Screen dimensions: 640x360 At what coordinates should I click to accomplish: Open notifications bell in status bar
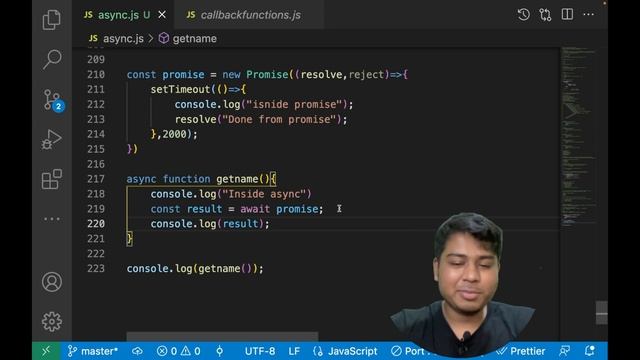[x=590, y=351]
